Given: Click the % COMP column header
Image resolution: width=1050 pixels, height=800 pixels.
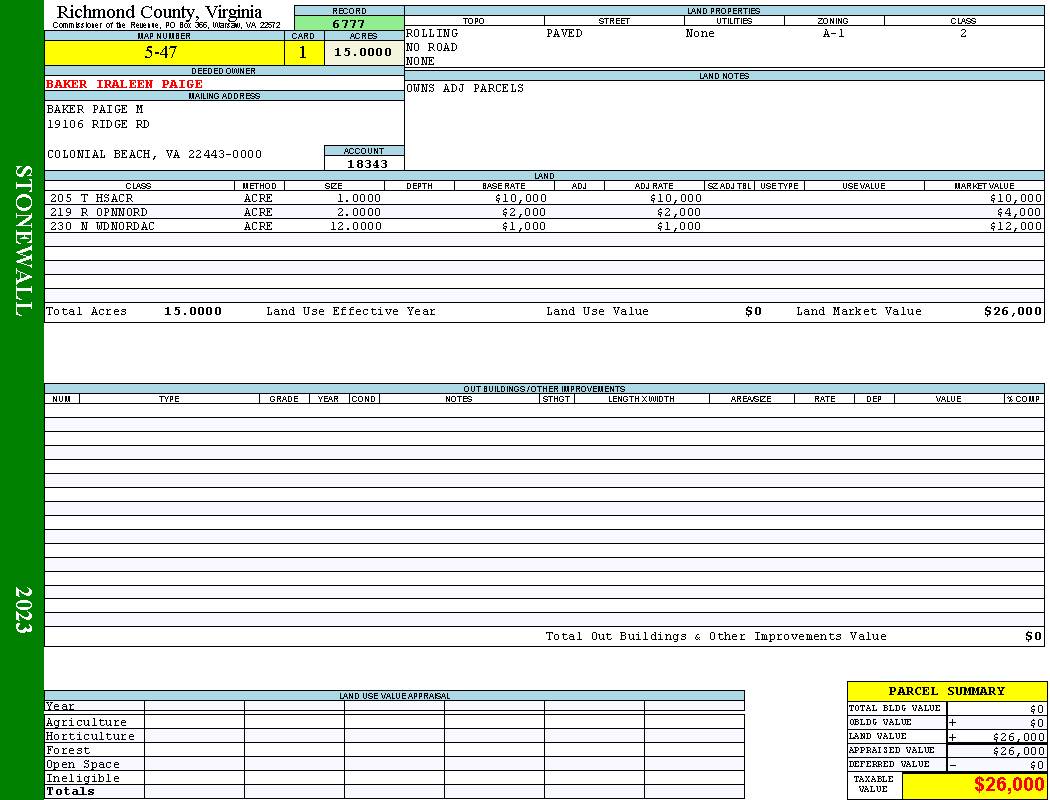Looking at the screenshot, I should pos(1024,398).
